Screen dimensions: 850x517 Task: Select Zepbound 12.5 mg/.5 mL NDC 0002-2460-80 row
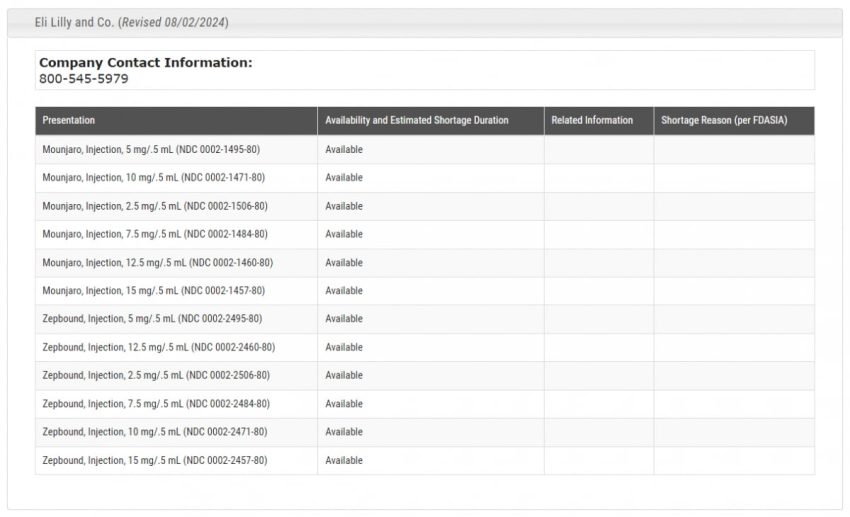[x=424, y=347]
